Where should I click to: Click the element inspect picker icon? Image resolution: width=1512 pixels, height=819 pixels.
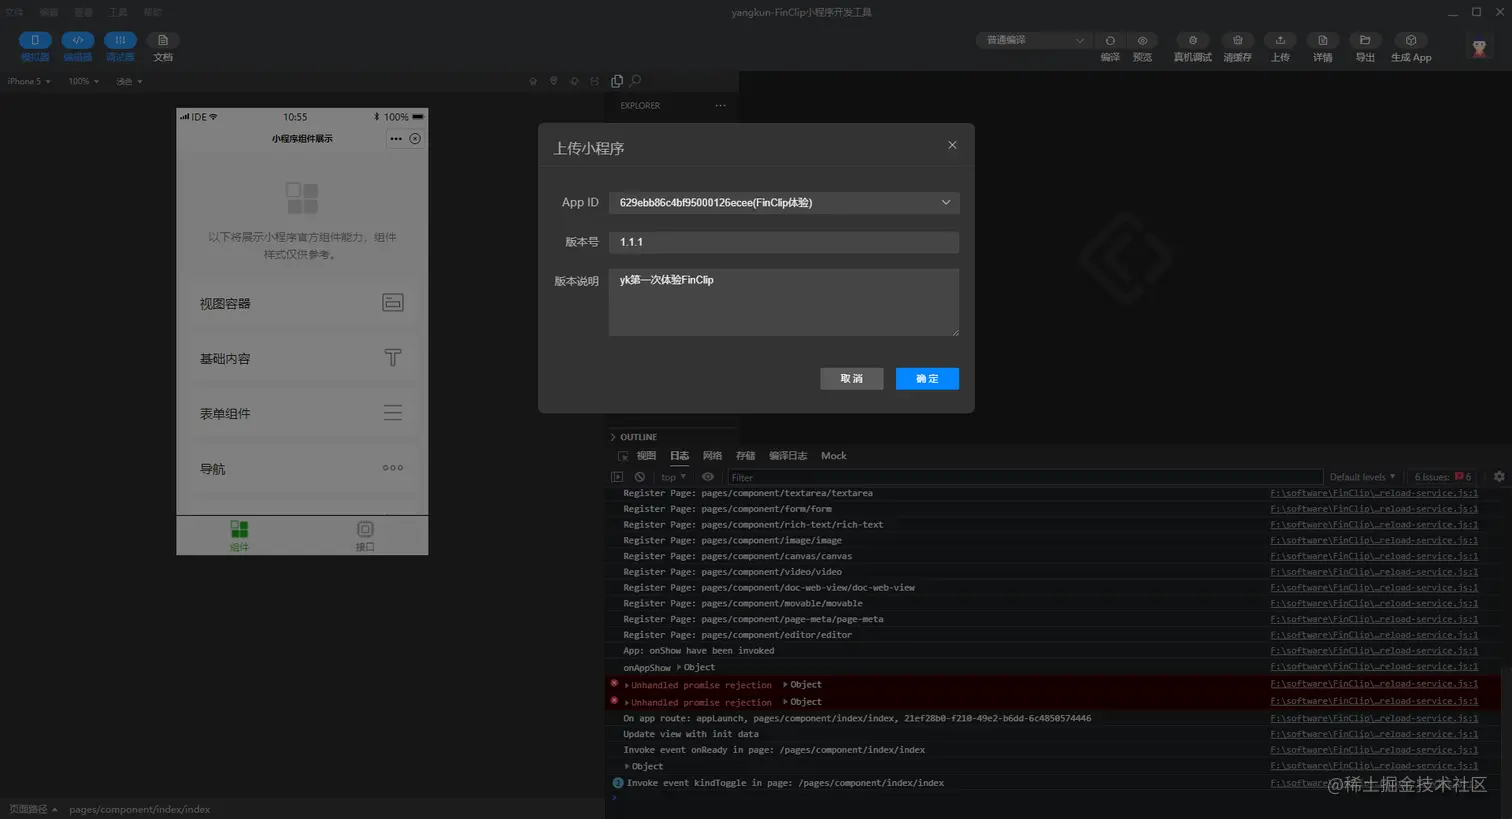coord(623,456)
